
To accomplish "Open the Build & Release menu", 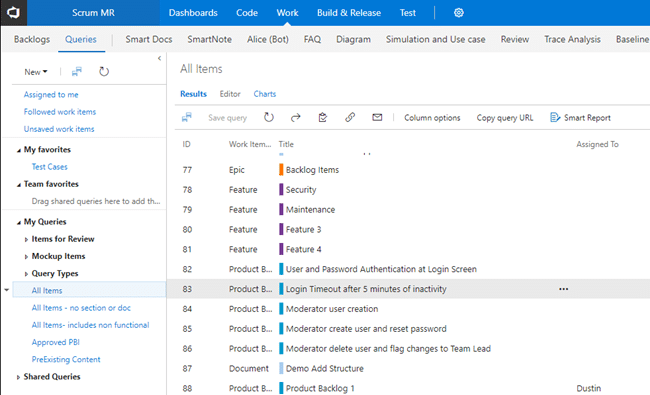I will (x=349, y=13).
